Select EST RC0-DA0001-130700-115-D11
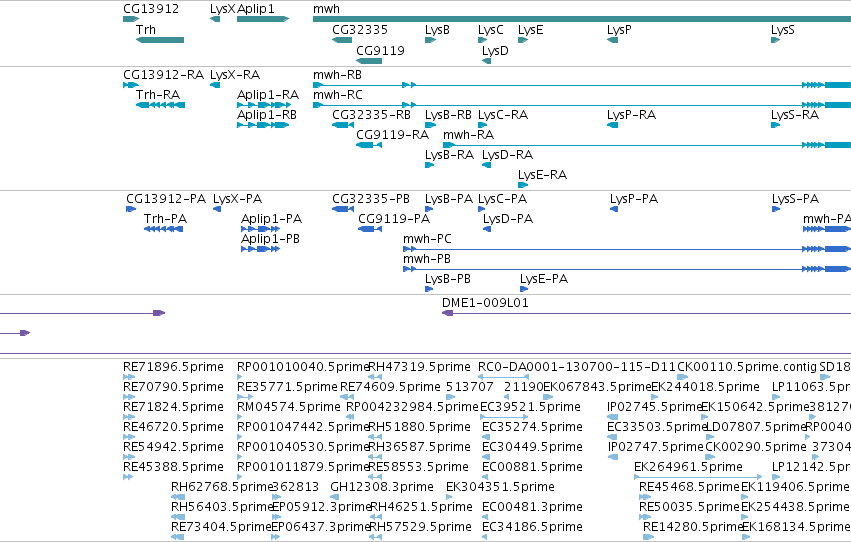 [504, 377]
